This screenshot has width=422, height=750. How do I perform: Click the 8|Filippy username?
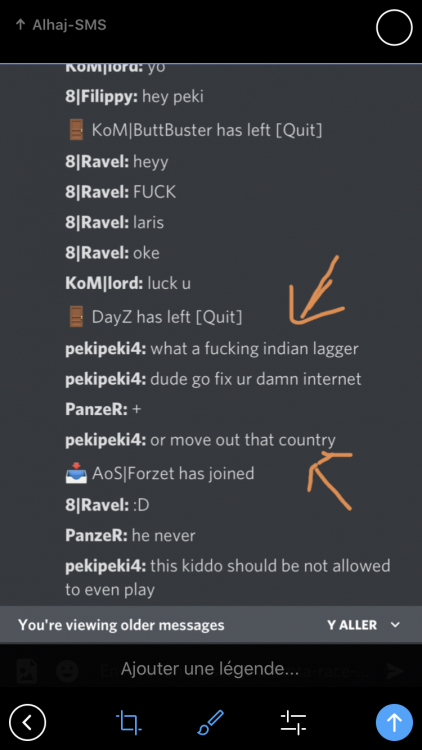click(x=102, y=97)
